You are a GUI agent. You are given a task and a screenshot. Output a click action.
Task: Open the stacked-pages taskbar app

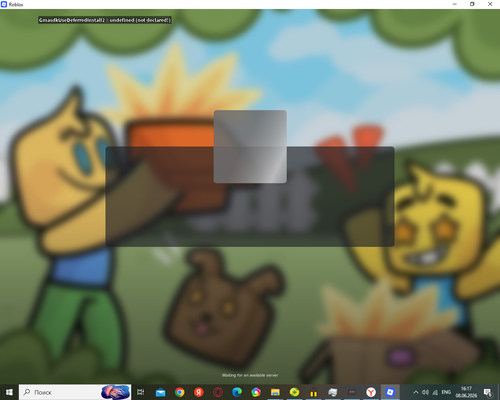tap(333, 392)
